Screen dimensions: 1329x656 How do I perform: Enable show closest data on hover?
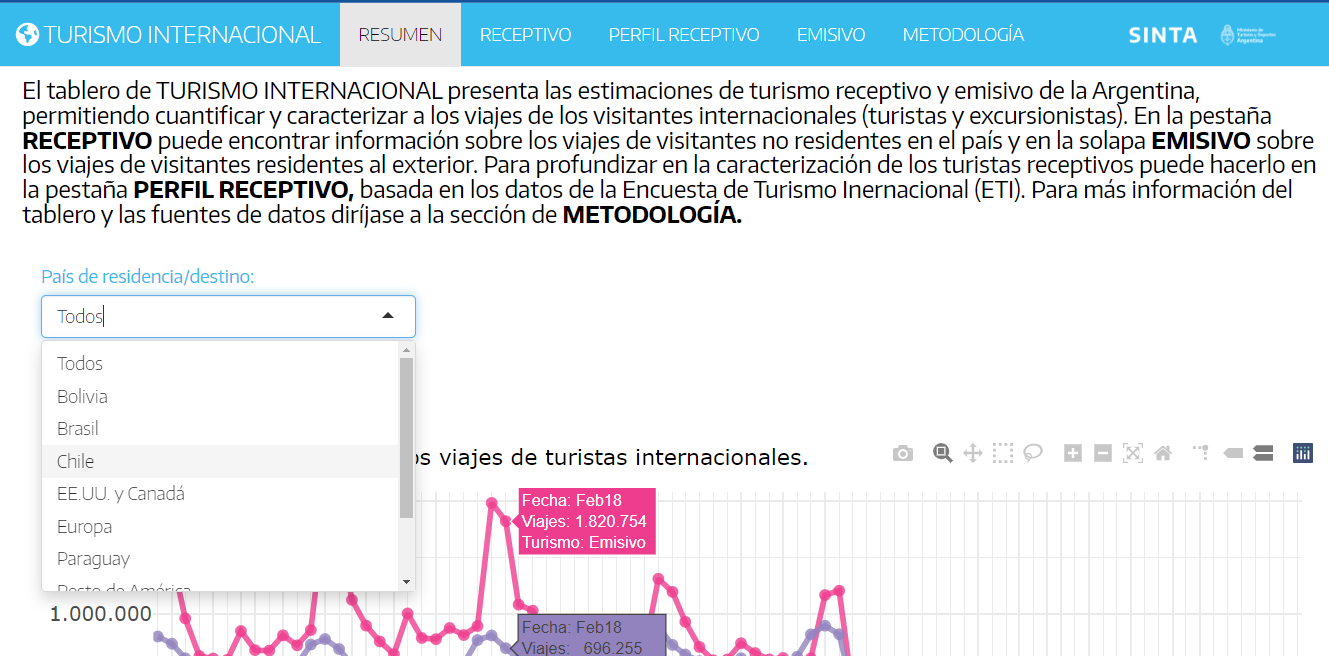pyautogui.click(x=1233, y=453)
